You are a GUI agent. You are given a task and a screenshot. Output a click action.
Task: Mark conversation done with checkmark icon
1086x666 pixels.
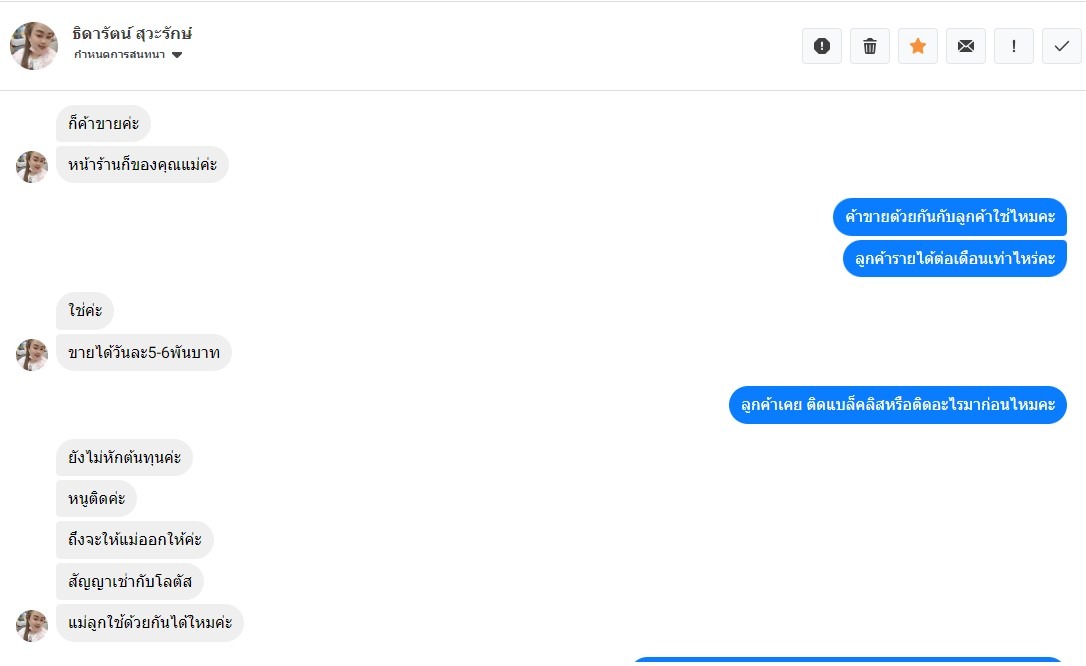click(1062, 46)
